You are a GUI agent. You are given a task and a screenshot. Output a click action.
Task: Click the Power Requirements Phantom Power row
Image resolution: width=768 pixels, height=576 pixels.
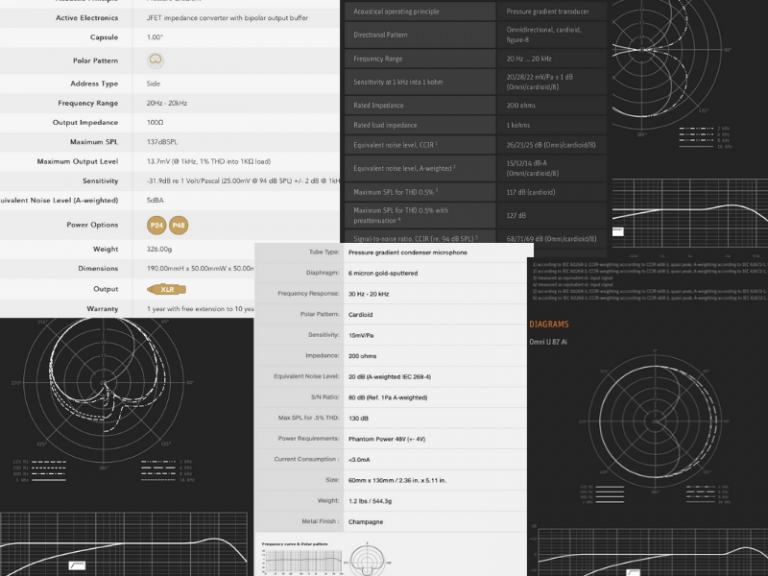(390, 438)
